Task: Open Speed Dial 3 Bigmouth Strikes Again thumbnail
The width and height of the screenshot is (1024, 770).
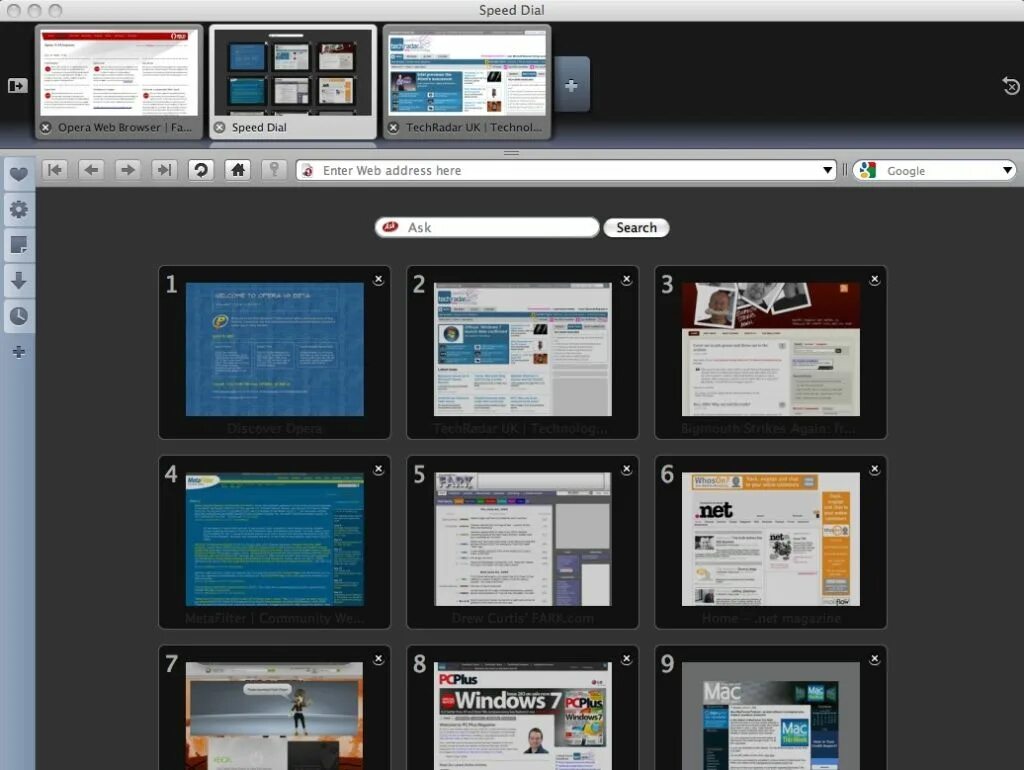Action: pyautogui.click(x=771, y=349)
